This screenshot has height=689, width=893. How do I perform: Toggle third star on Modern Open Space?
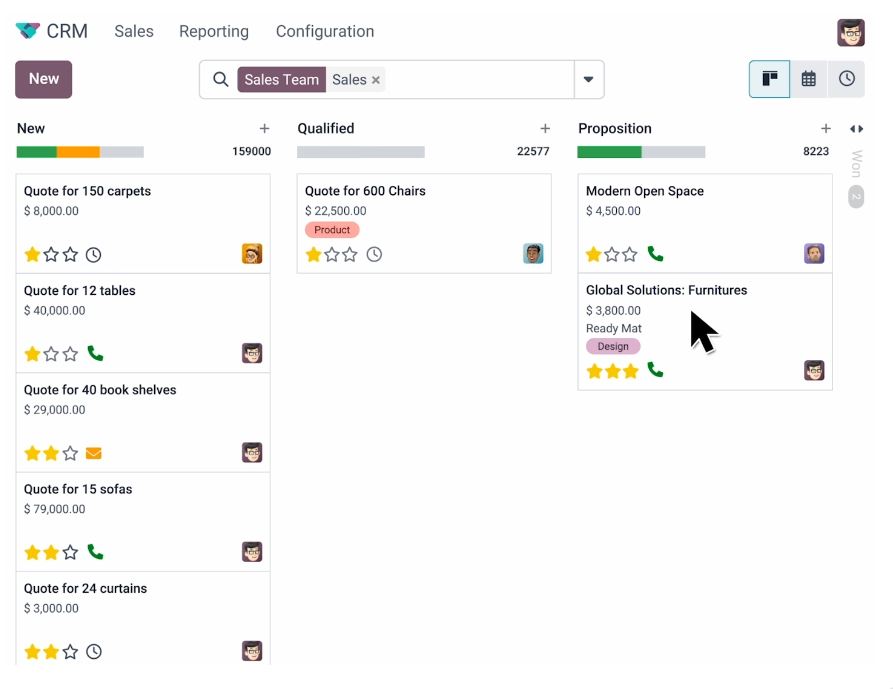click(630, 254)
